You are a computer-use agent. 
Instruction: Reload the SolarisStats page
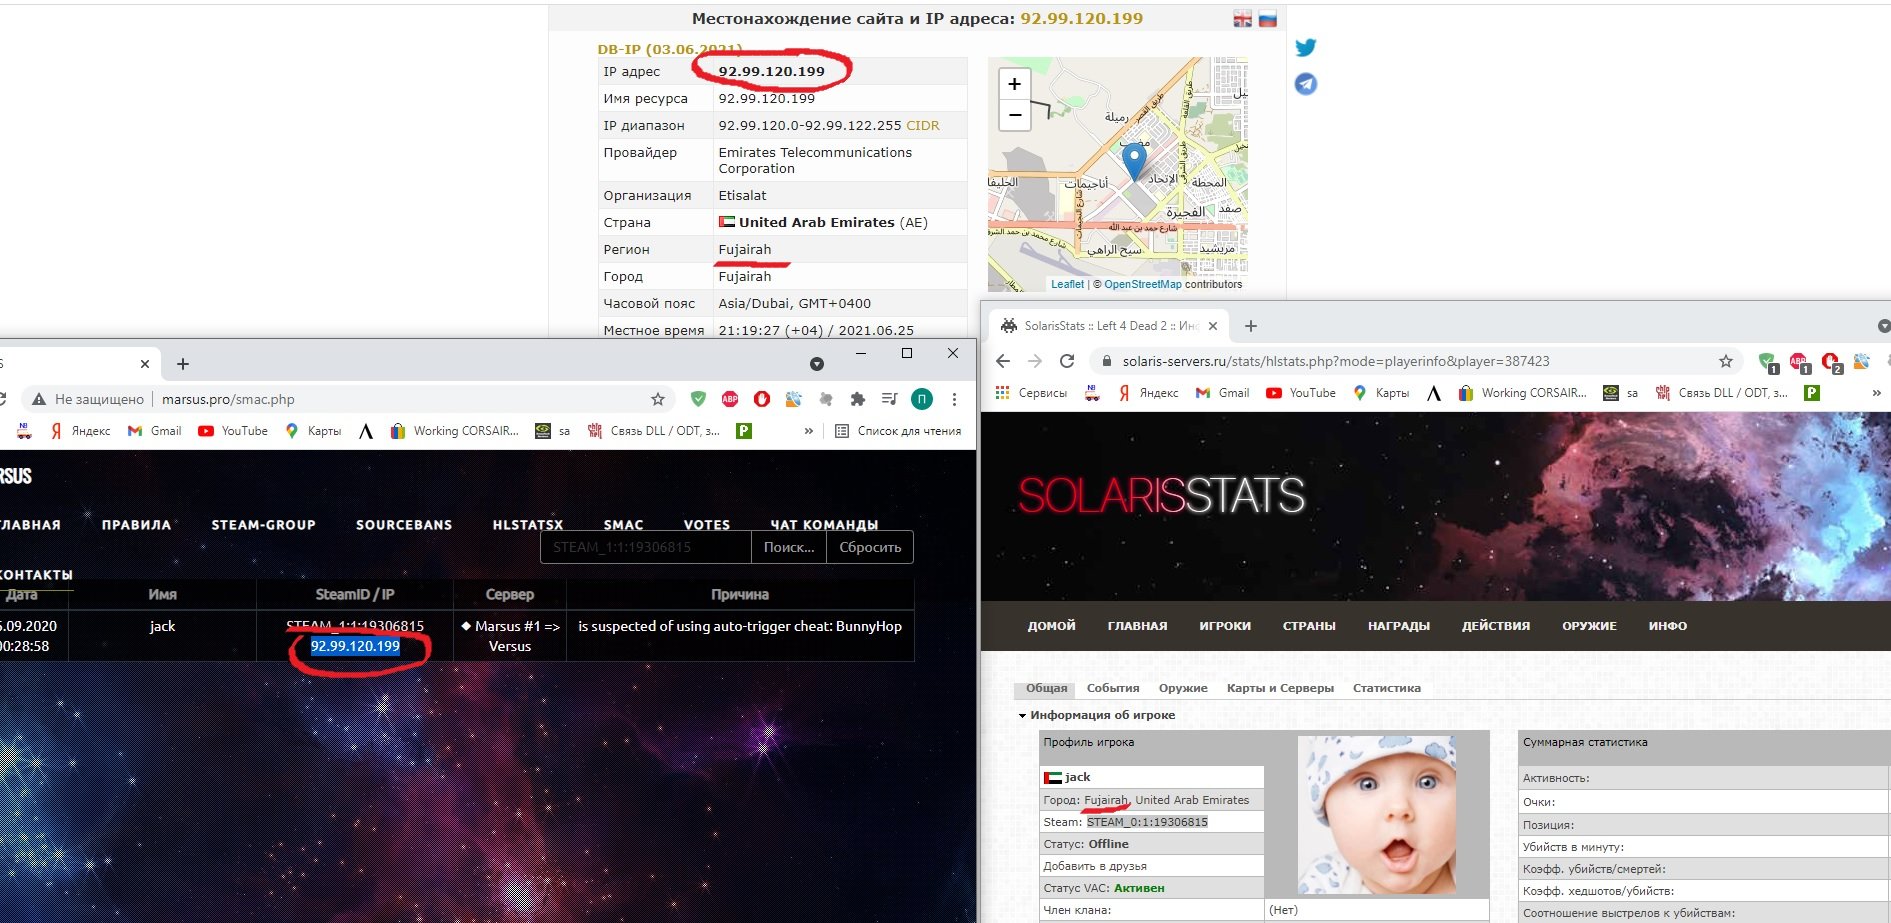(x=1067, y=361)
